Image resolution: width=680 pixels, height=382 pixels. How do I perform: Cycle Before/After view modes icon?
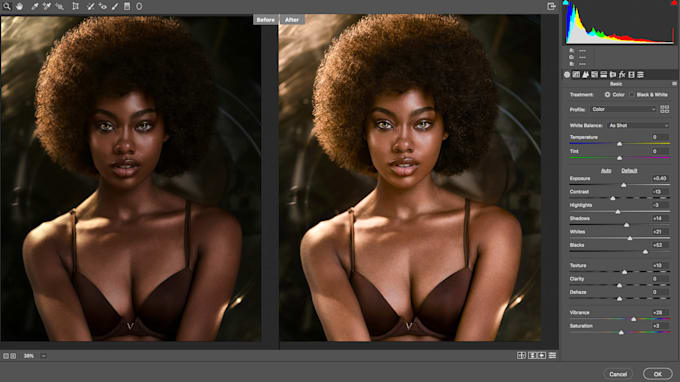click(x=521, y=356)
